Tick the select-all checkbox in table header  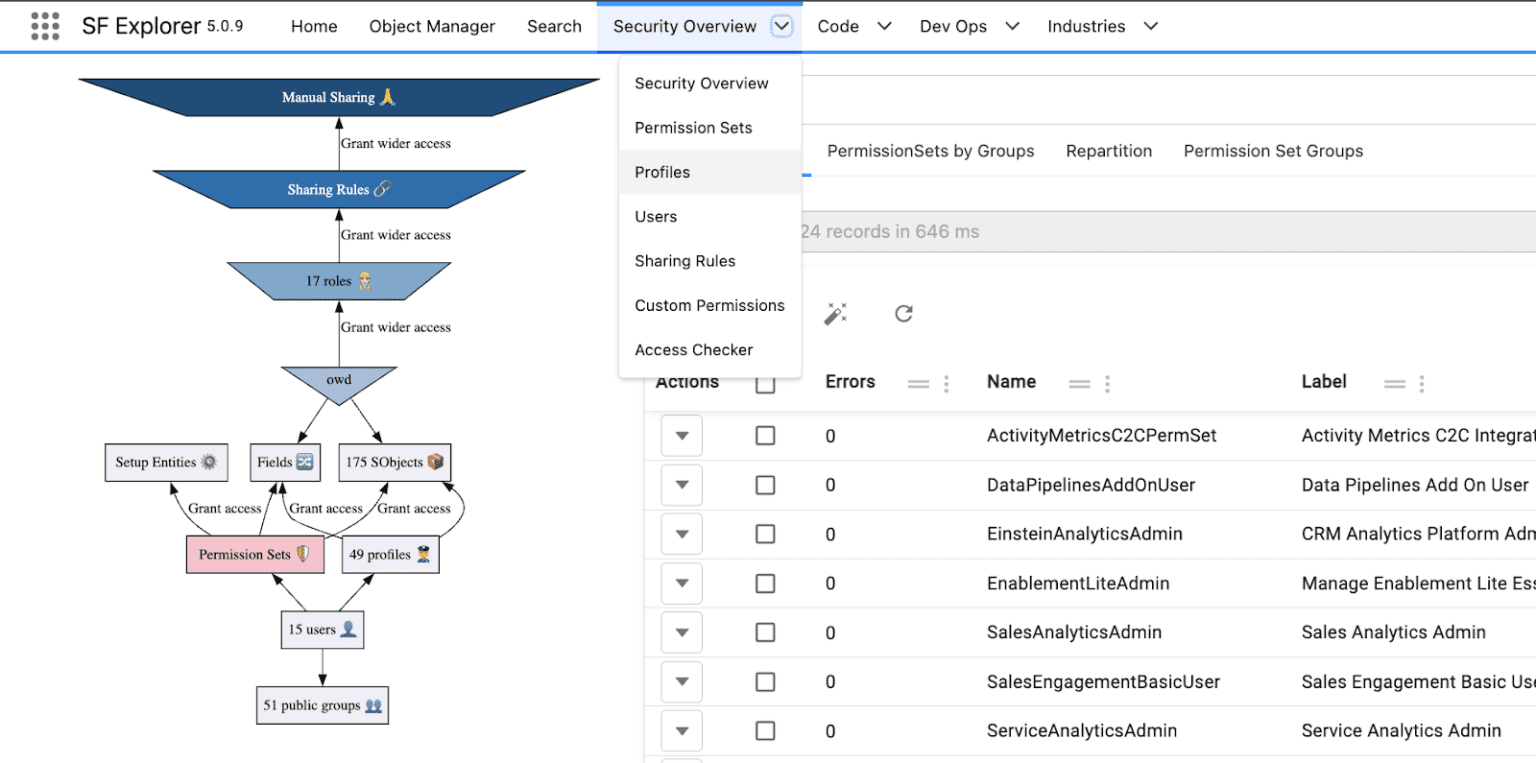point(765,383)
